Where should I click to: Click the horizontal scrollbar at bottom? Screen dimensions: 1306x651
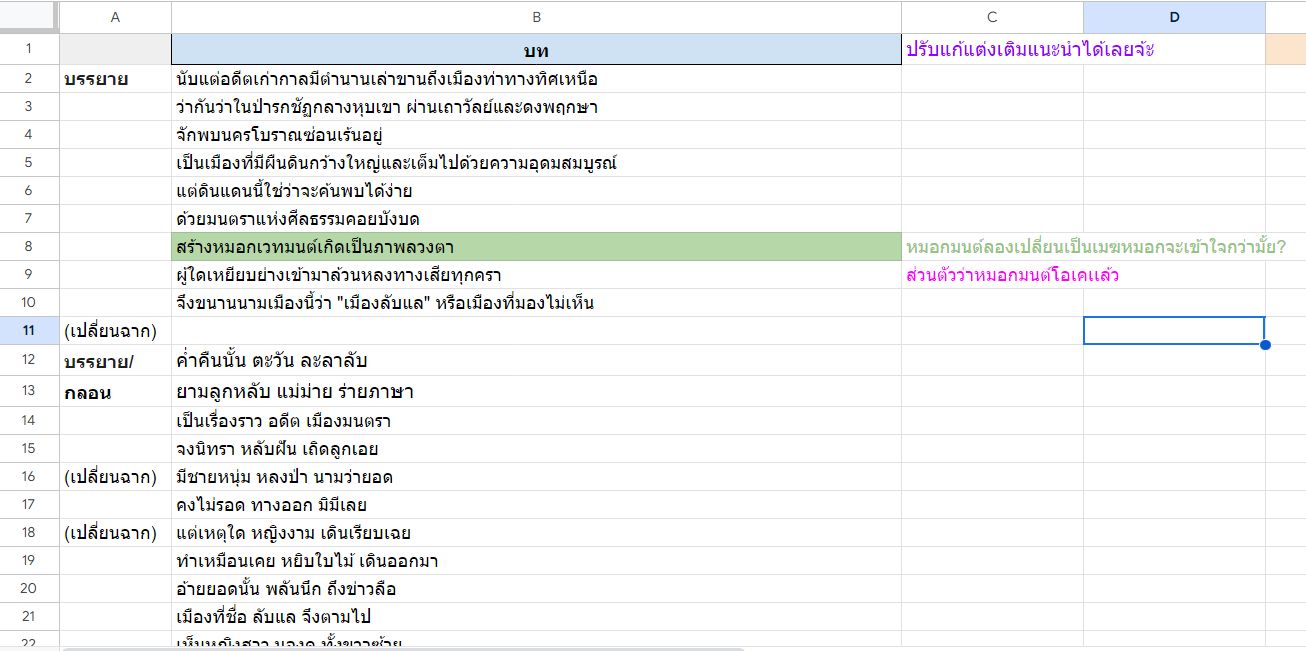tap(400, 648)
